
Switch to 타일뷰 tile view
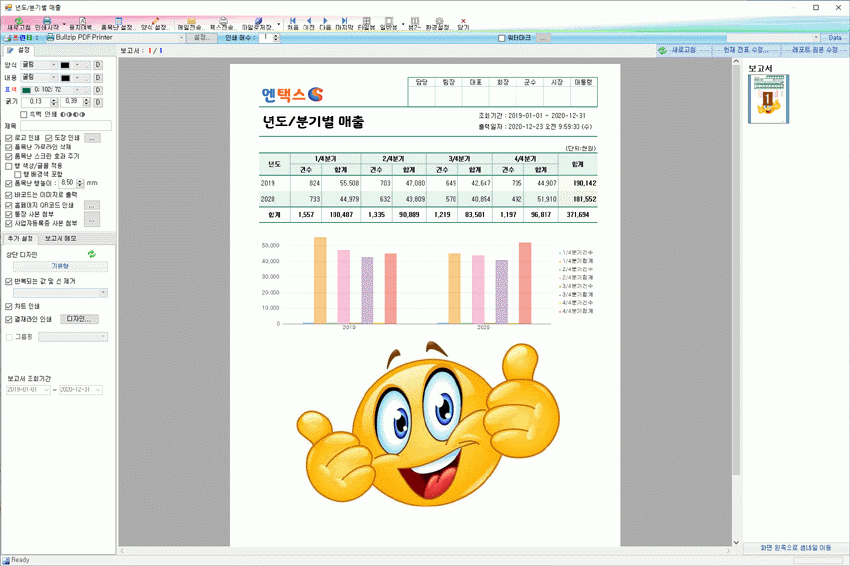point(366,23)
